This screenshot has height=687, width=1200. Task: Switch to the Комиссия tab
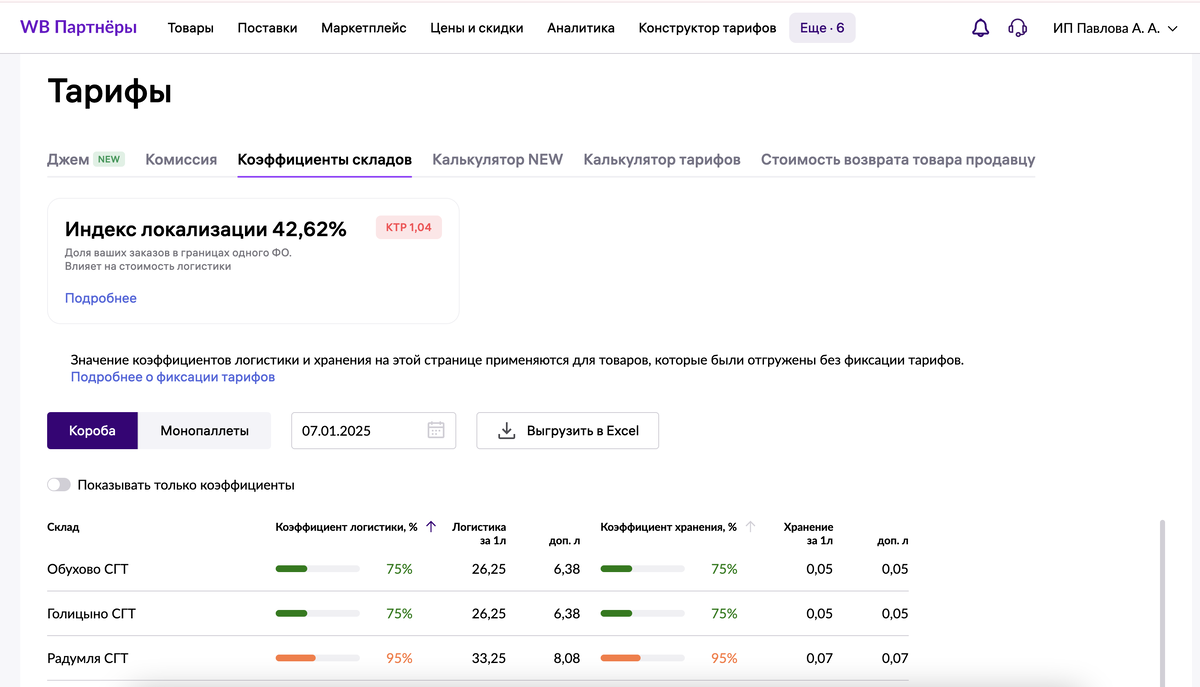click(x=180, y=159)
